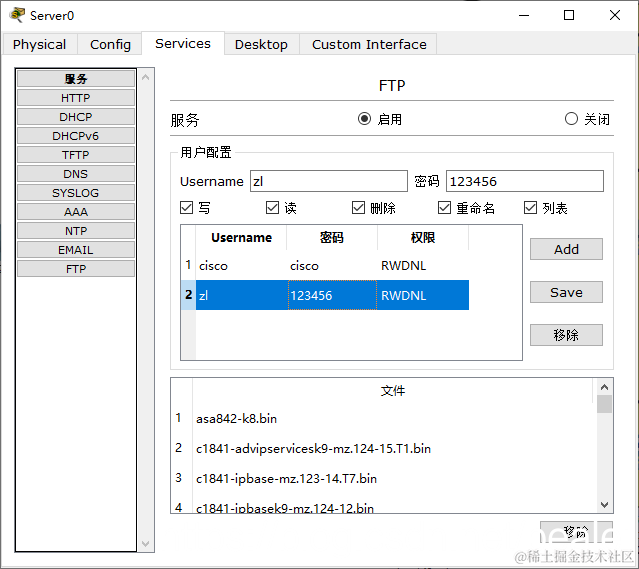Image resolution: width=639 pixels, height=569 pixels.
Task: Click 移除 button beside the user table
Action: [x=566, y=335]
